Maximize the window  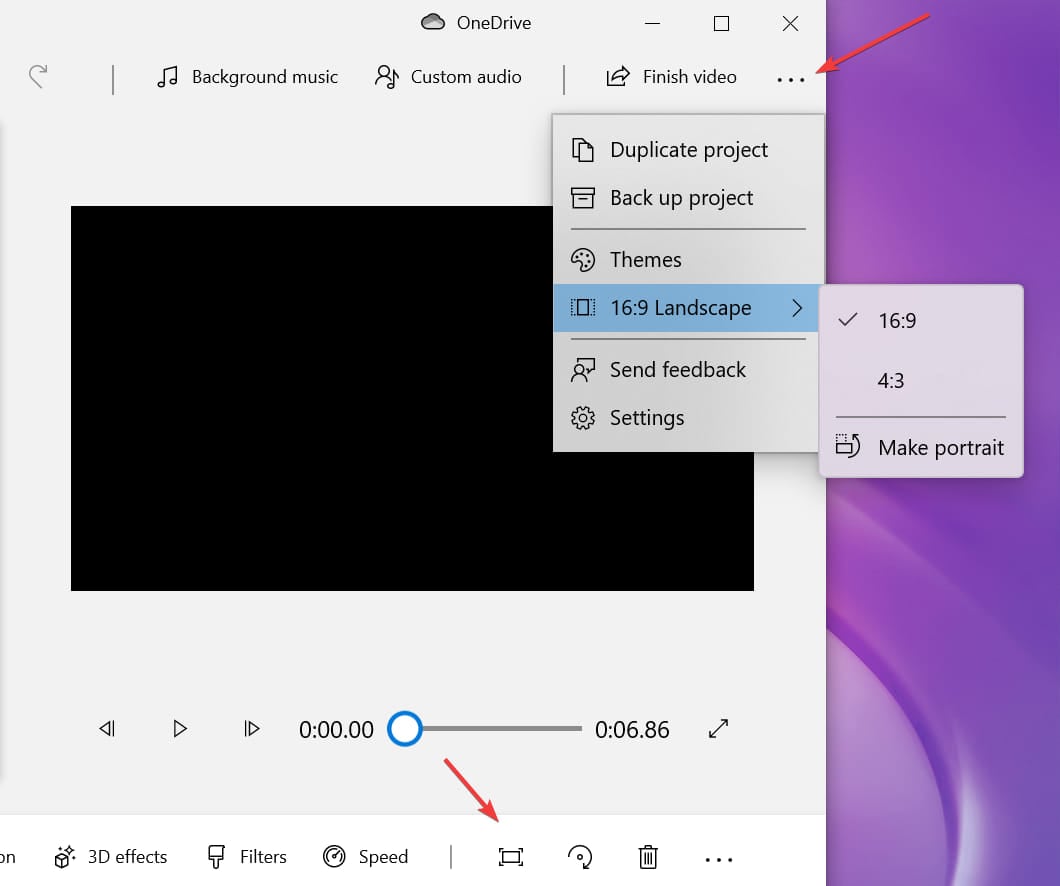721,24
